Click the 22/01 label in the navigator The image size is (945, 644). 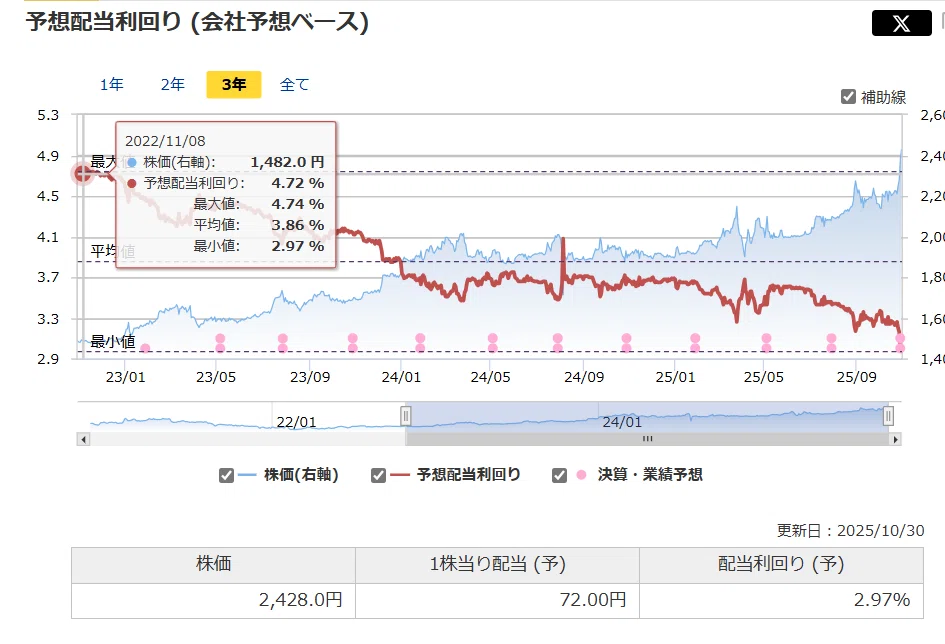point(296,422)
